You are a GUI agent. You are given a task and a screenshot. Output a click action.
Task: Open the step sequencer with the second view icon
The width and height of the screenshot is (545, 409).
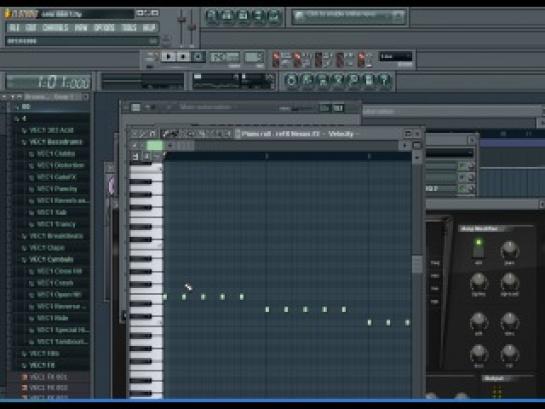click(x=227, y=16)
